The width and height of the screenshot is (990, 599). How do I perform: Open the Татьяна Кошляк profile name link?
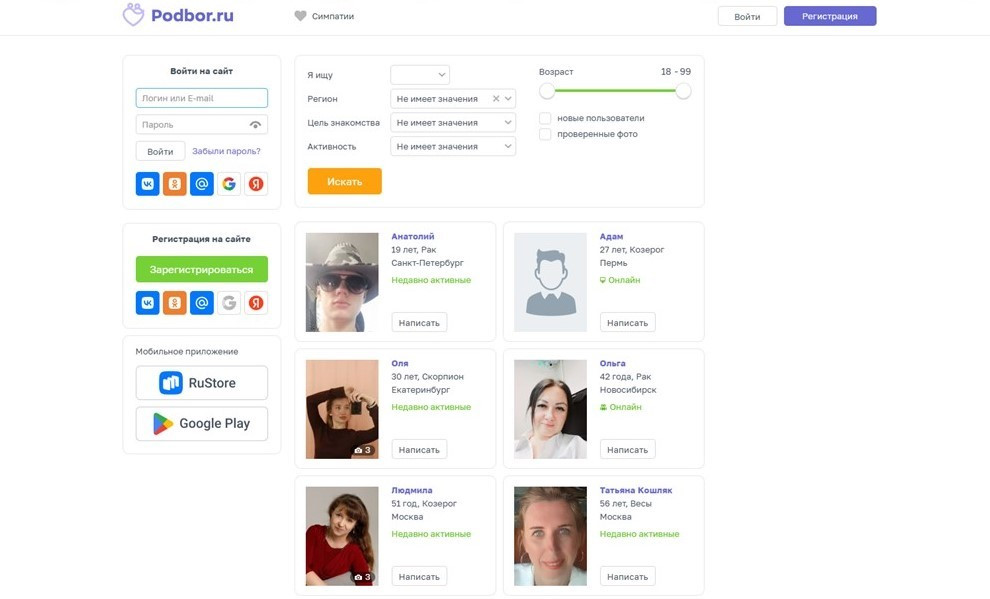coord(636,490)
